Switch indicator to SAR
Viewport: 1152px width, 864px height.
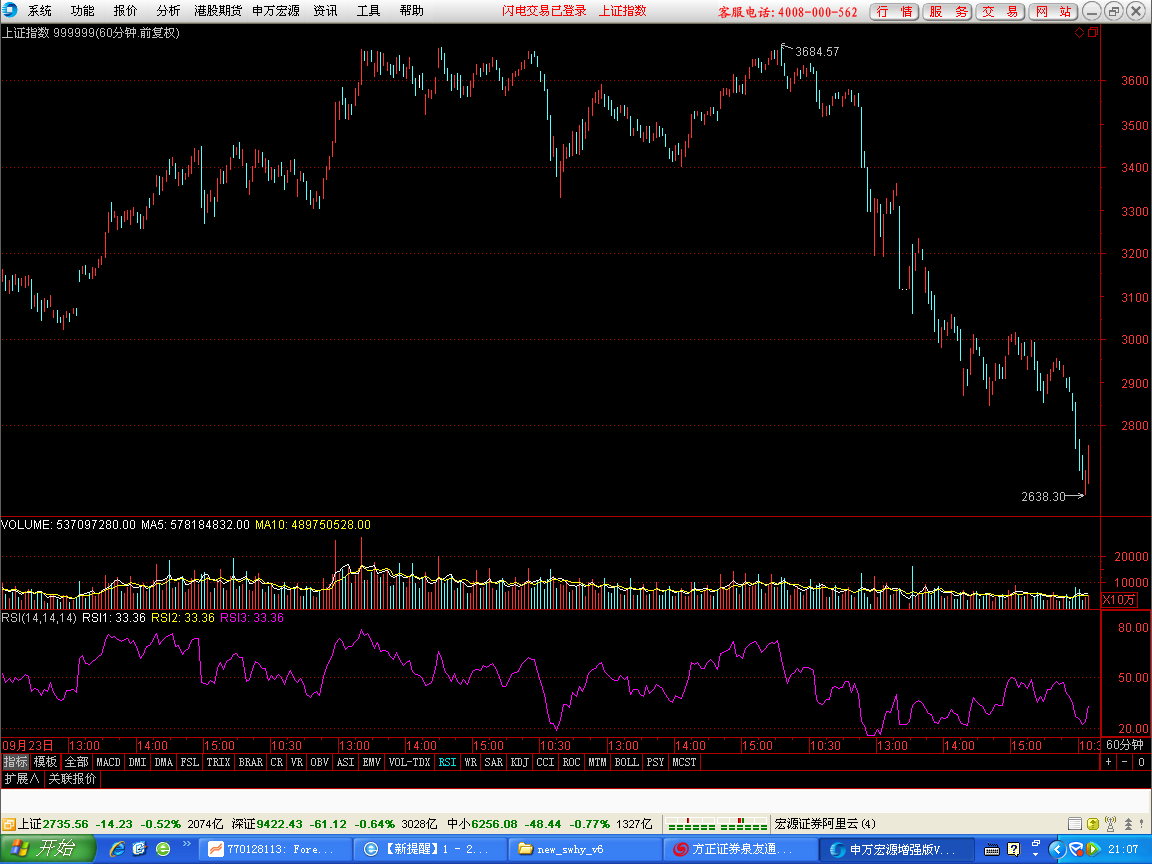(494, 762)
